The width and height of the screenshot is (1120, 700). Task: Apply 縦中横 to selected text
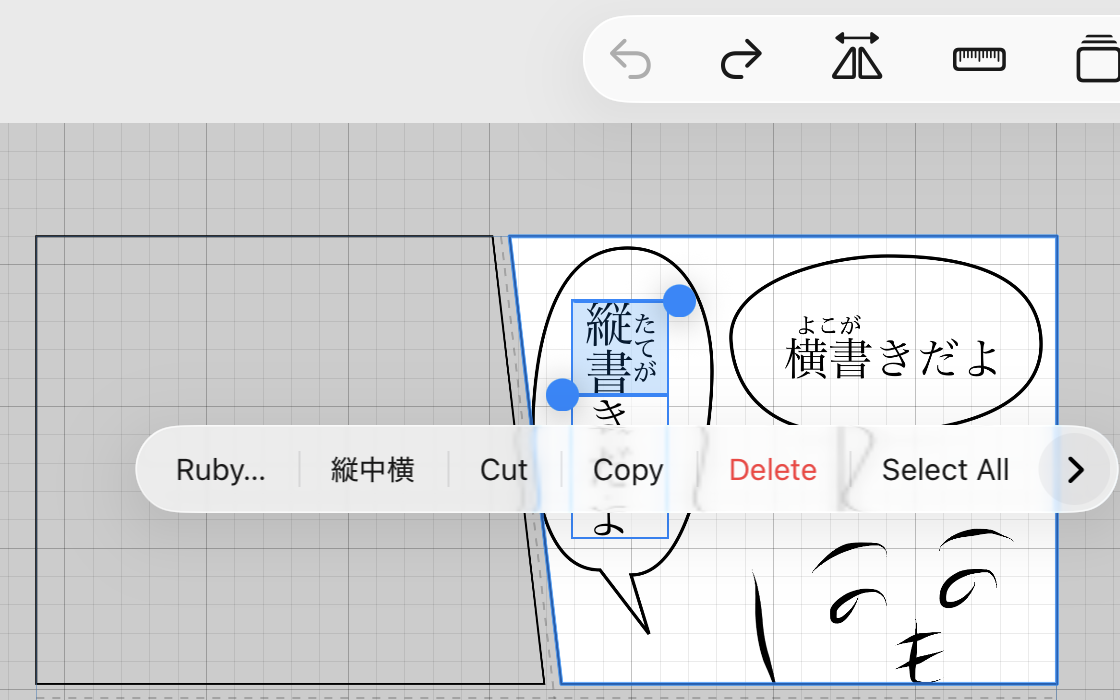(372, 469)
